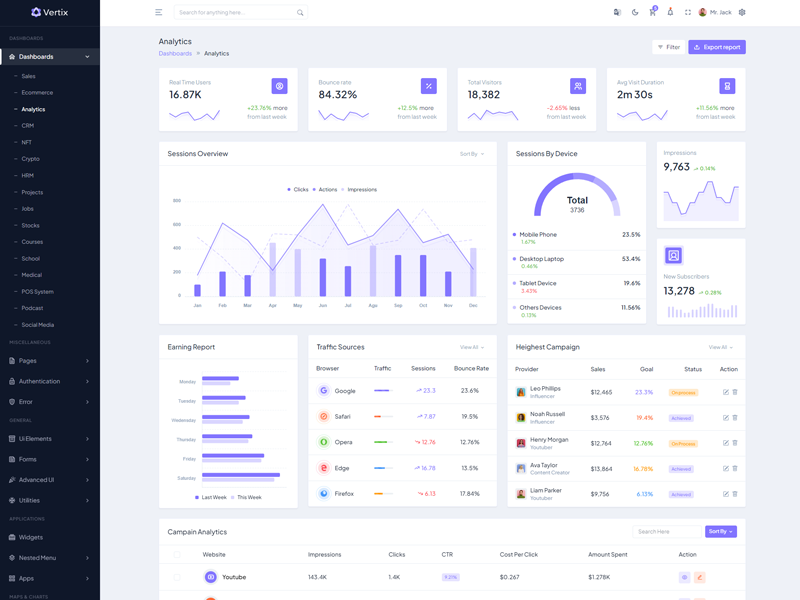View the Youtube campaign details eye icon
This screenshot has height=600, width=800.
(684, 577)
